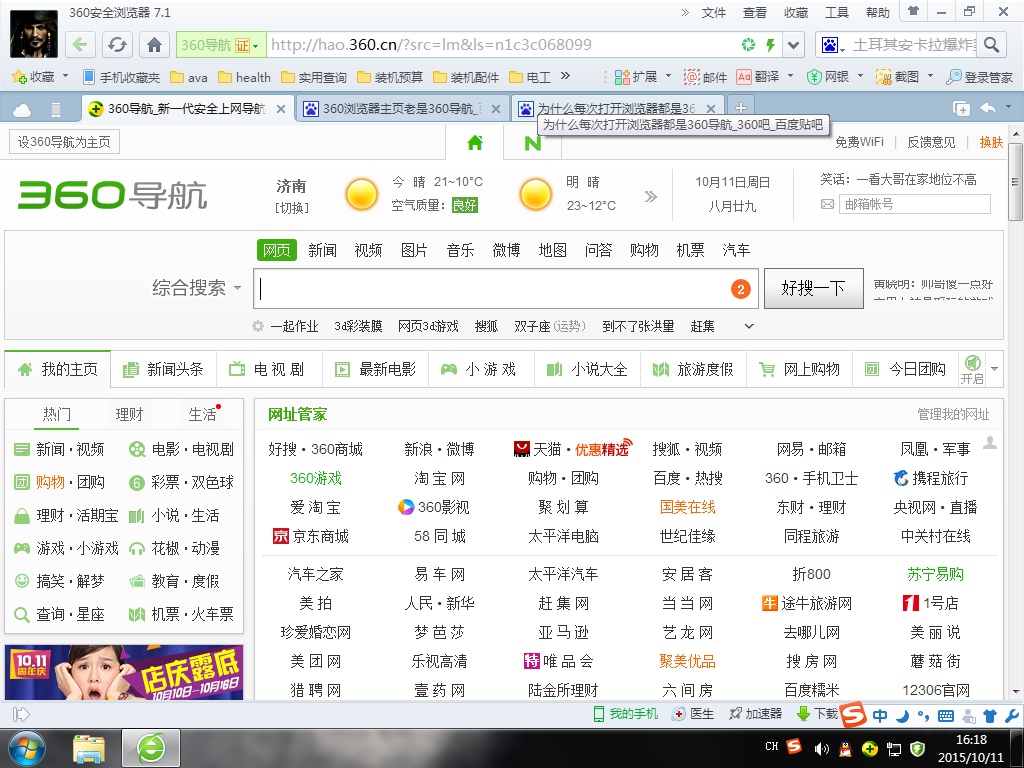
Task: Click the search magnifier in toolbar
Action: click(991, 44)
